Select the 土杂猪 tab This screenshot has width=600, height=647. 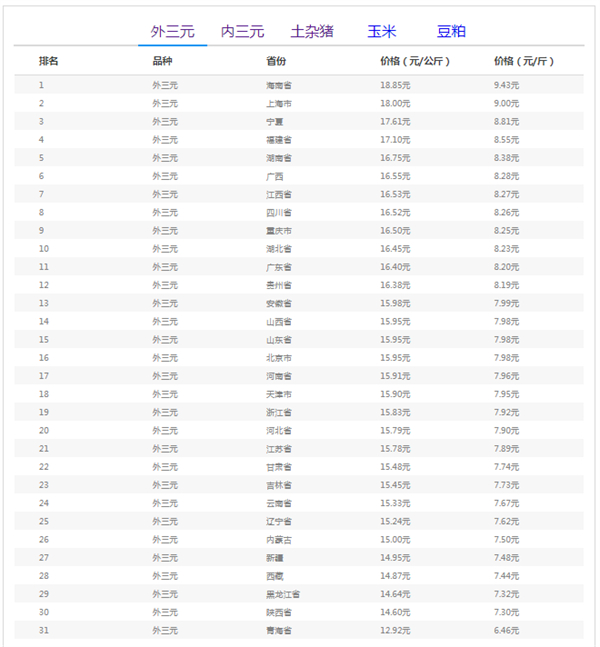312,32
